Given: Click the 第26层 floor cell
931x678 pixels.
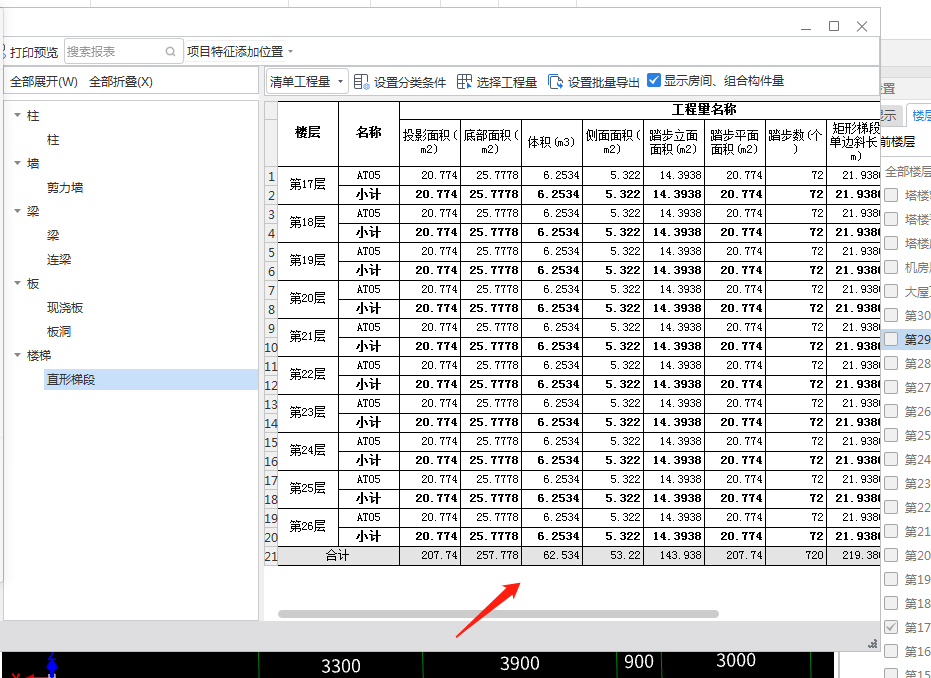Looking at the screenshot, I should pos(308,527).
